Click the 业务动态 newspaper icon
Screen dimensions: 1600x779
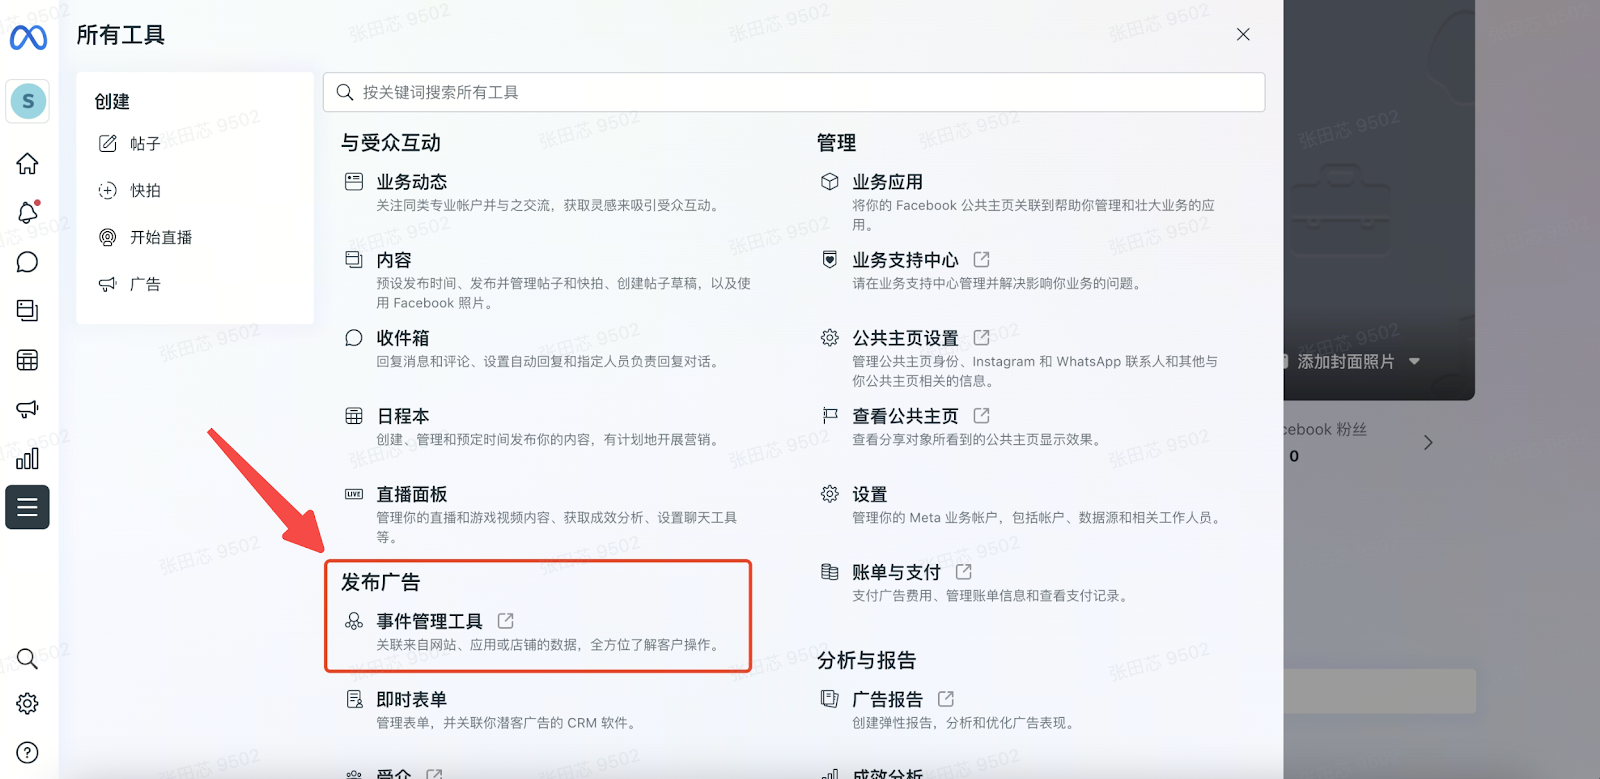tap(354, 181)
